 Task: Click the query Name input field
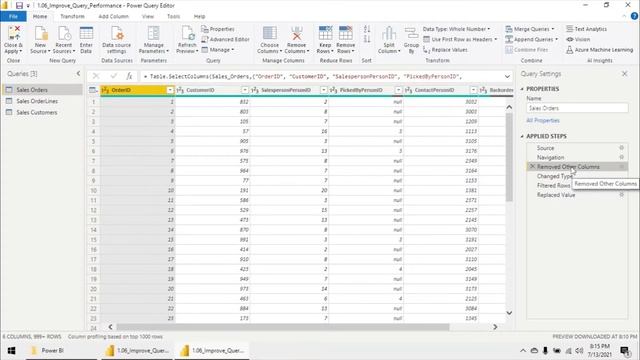click(577, 108)
